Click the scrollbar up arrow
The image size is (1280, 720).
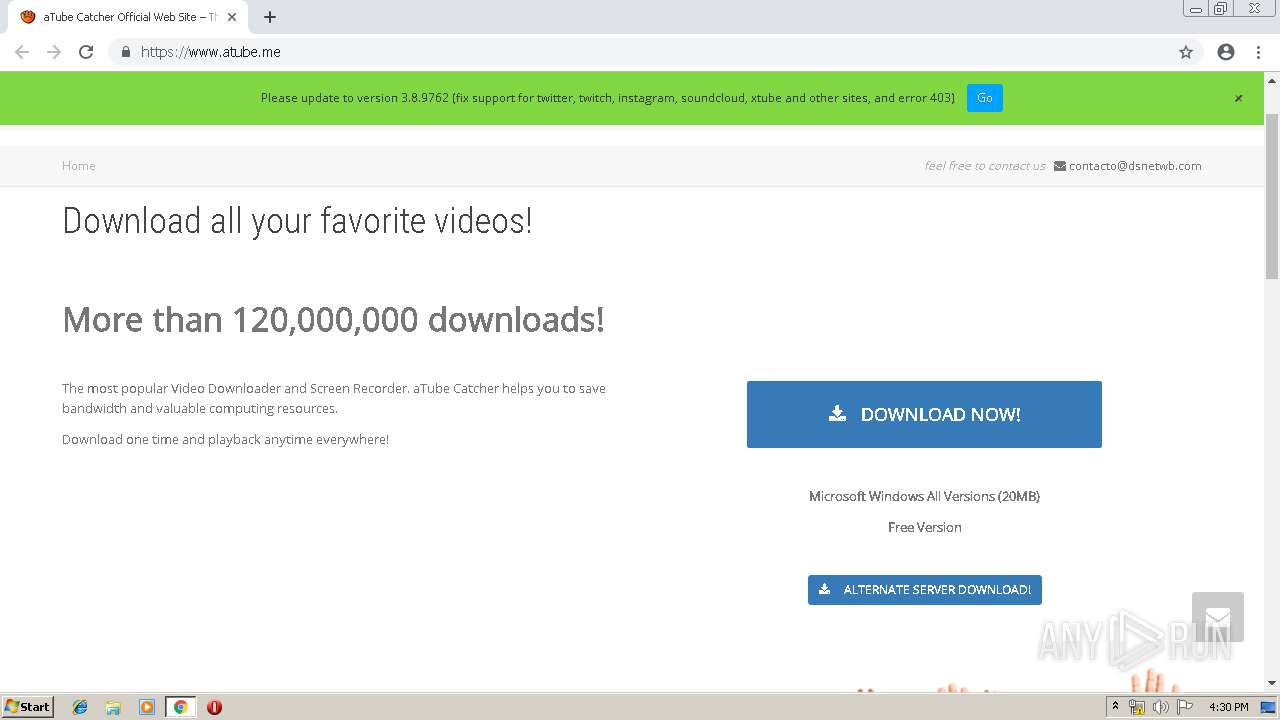(x=1272, y=80)
